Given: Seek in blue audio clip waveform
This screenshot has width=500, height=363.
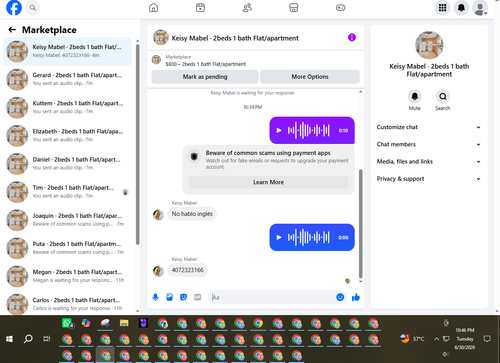Looking at the screenshot, I should coord(309,237).
